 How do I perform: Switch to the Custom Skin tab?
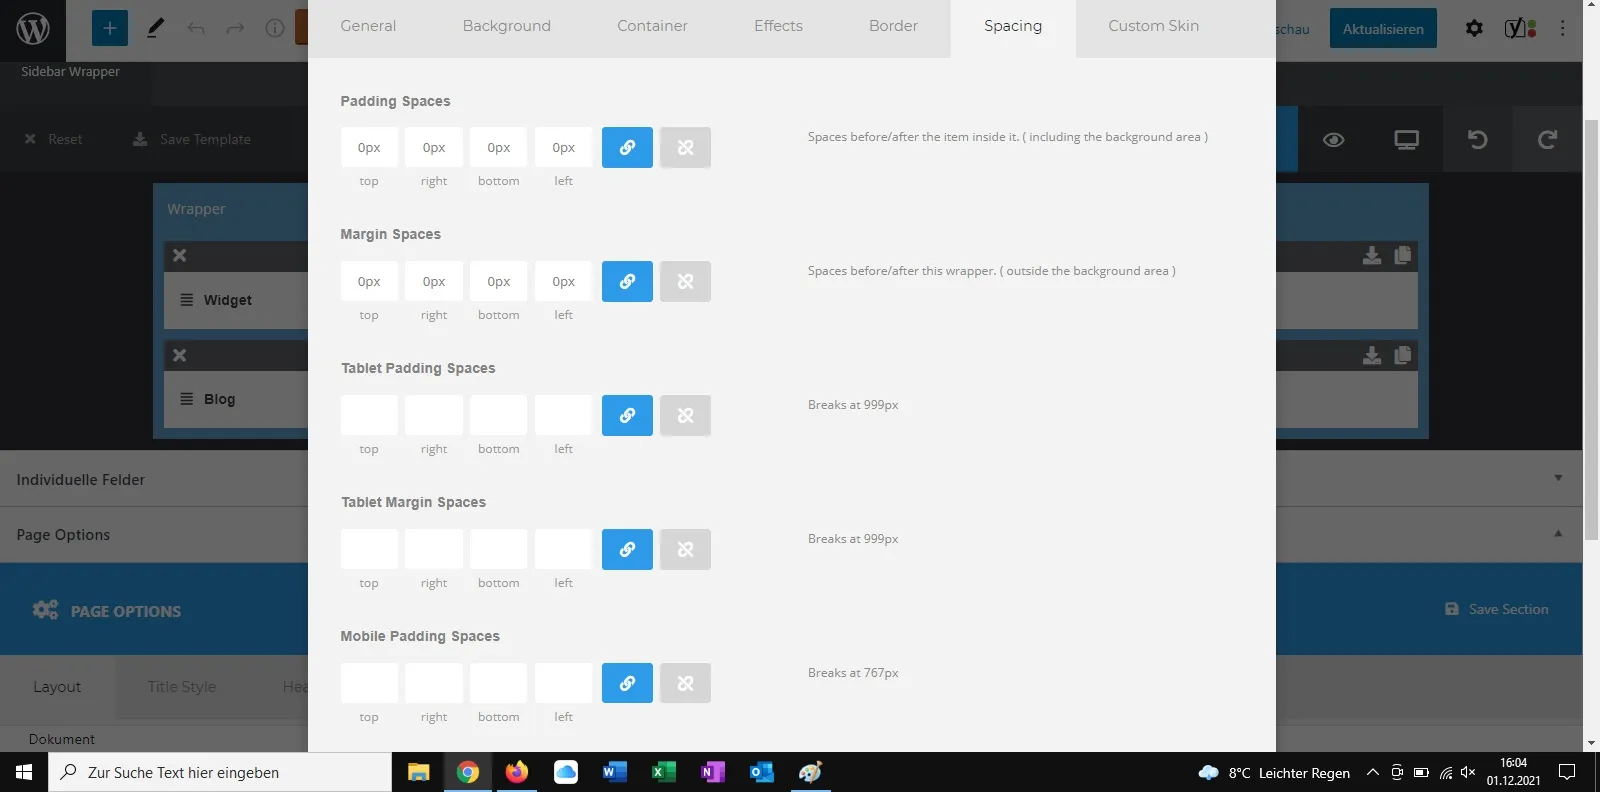1153,26
